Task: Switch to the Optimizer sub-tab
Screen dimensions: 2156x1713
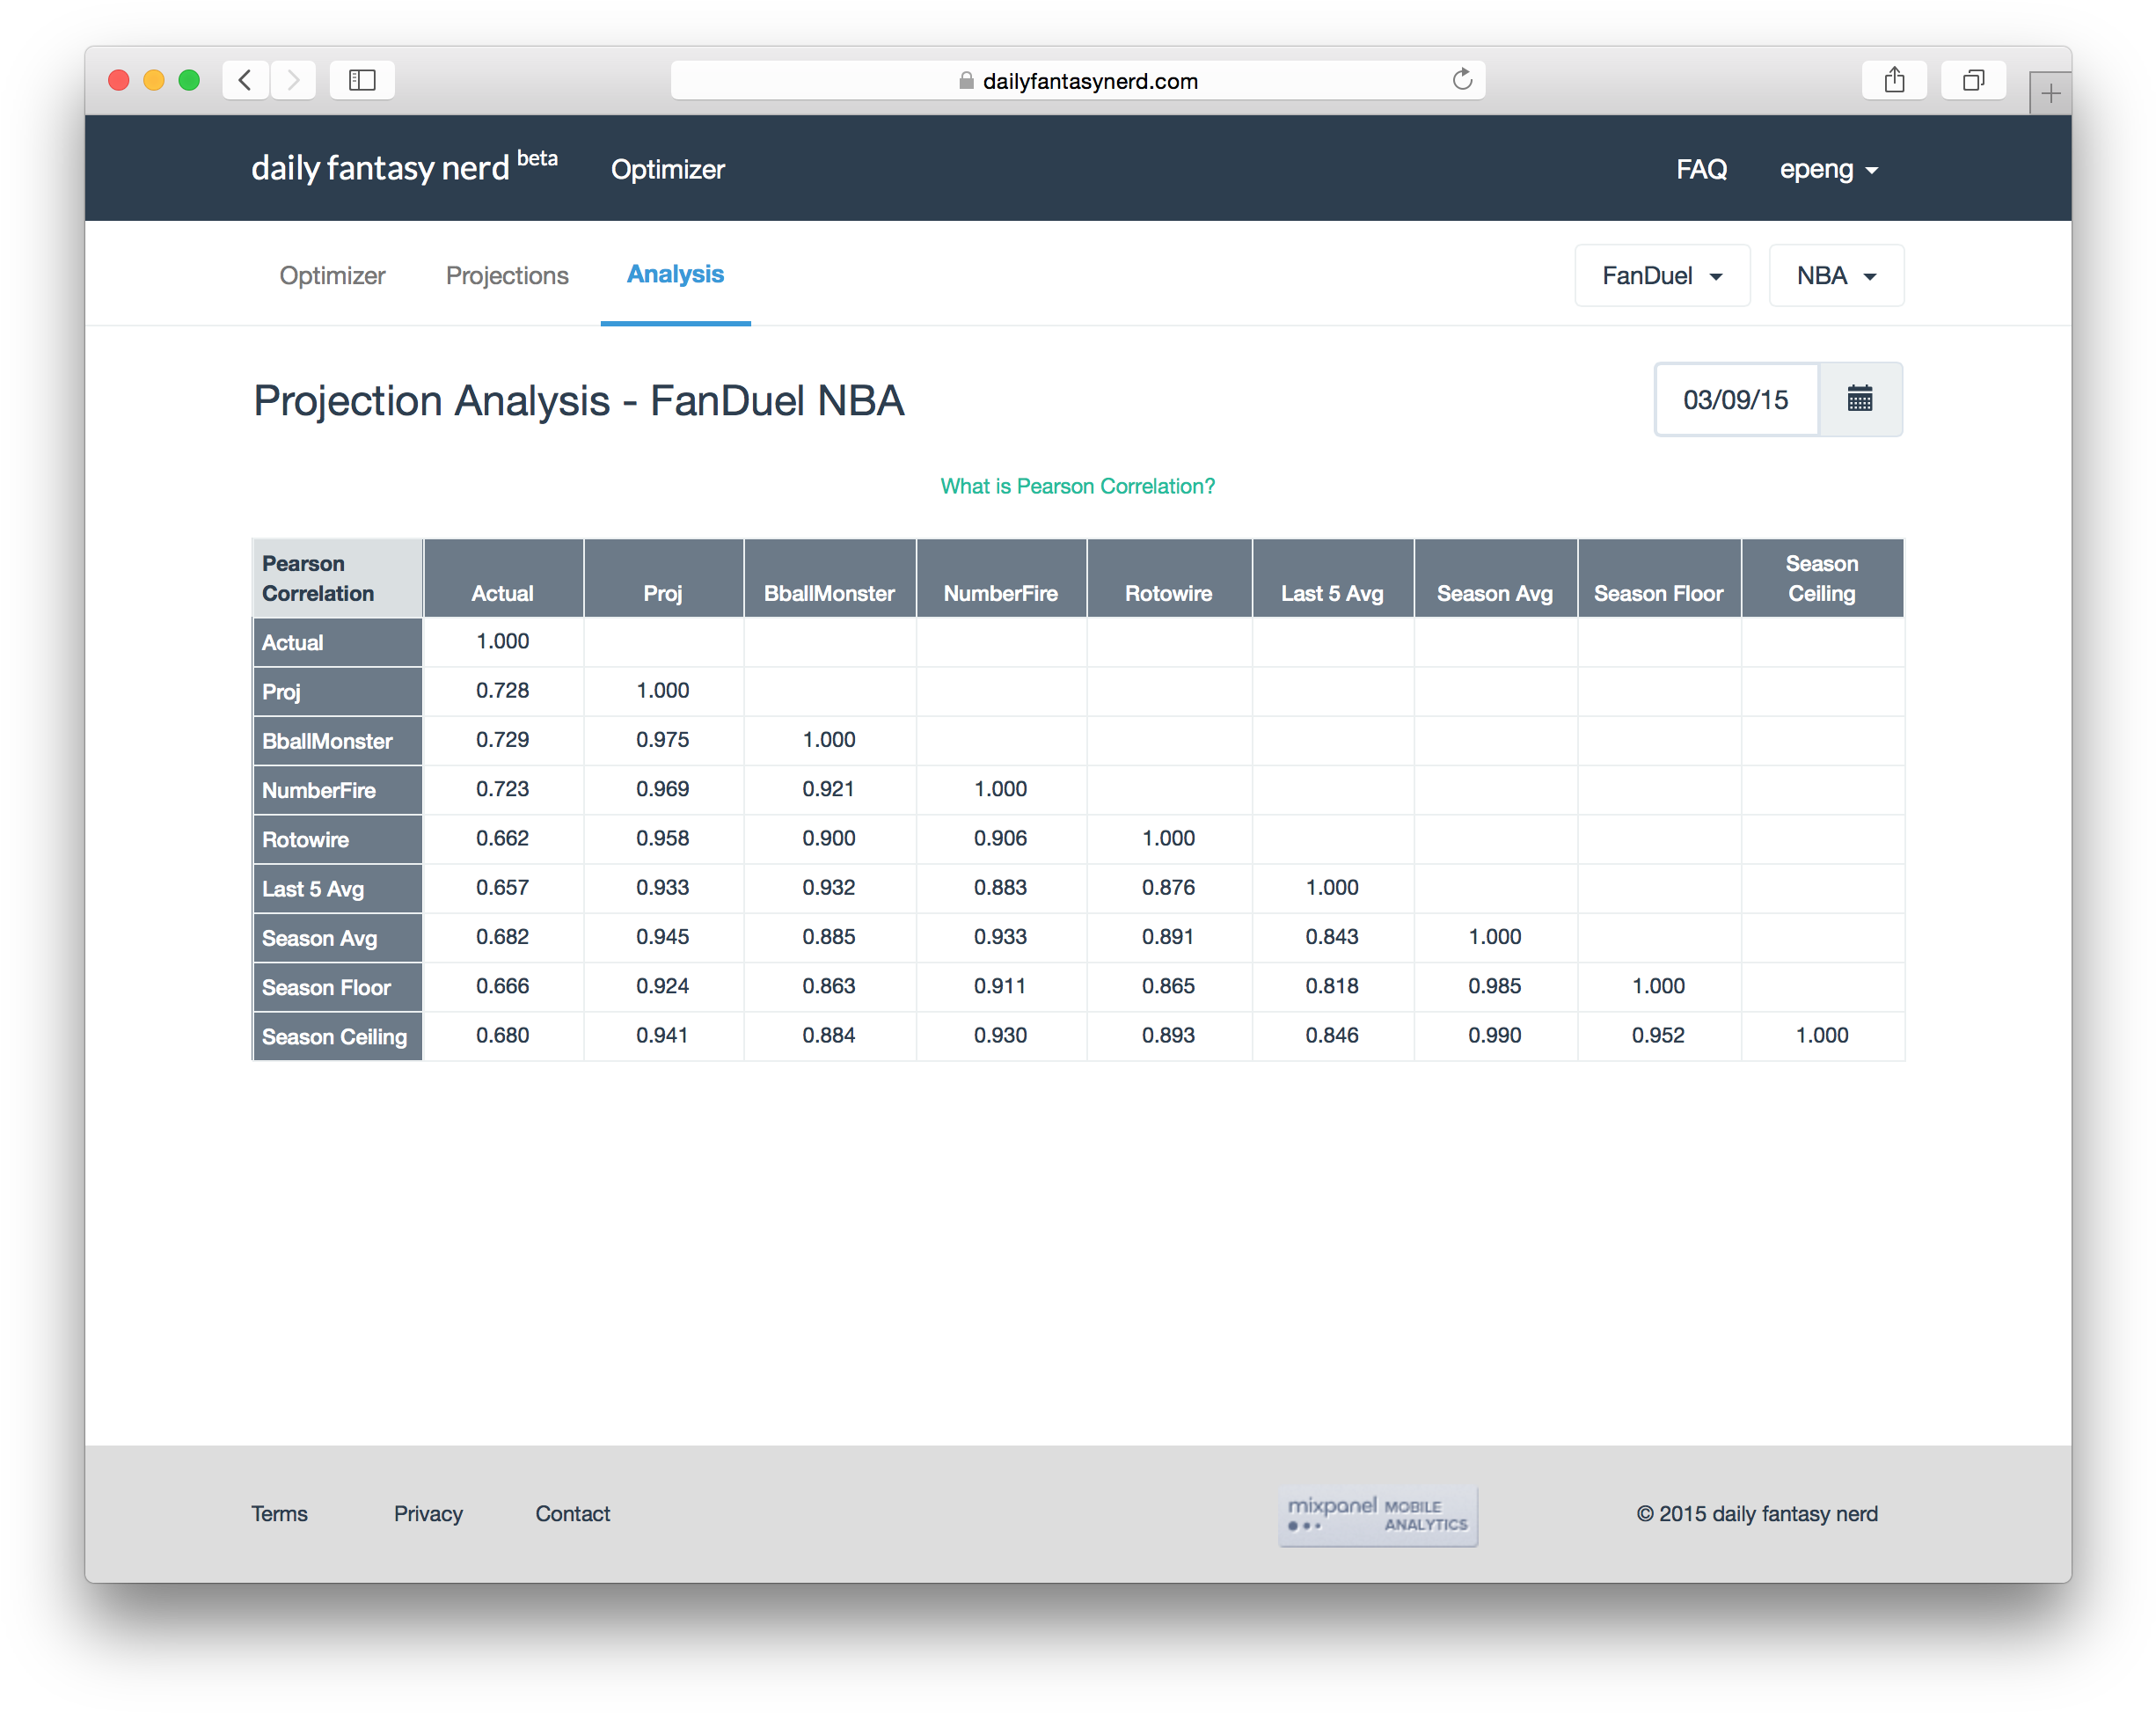Action: [x=332, y=276]
